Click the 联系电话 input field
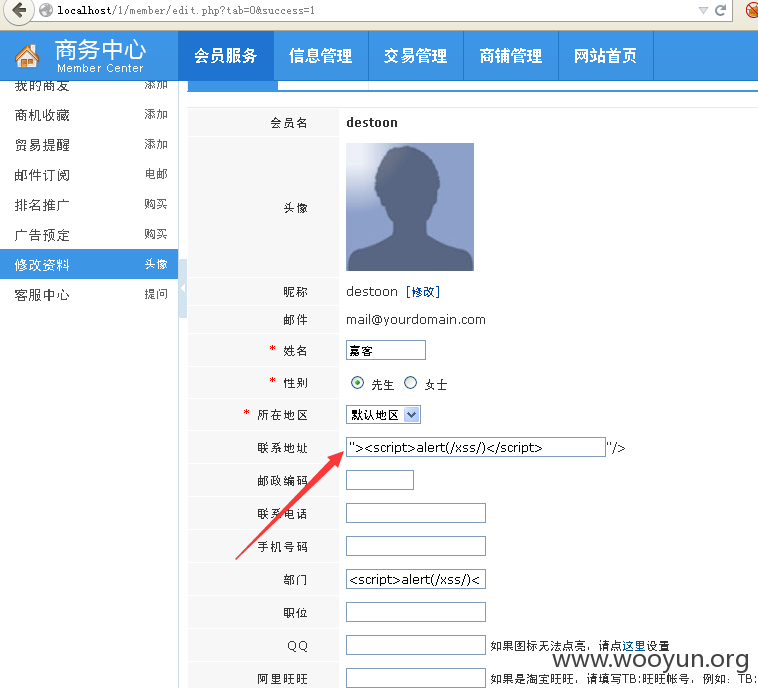The height and width of the screenshot is (688, 758). pos(416,513)
